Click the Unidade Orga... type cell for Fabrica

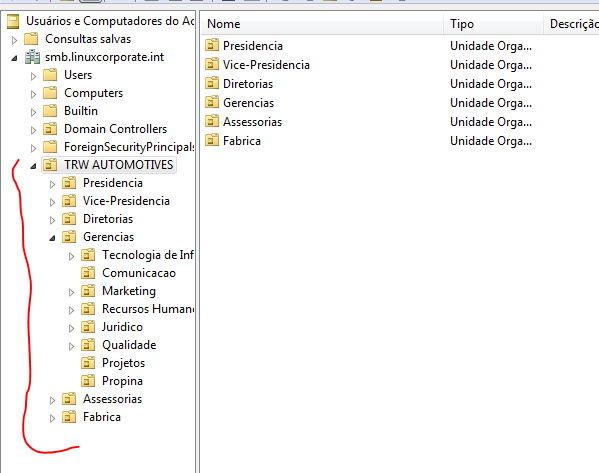491,141
